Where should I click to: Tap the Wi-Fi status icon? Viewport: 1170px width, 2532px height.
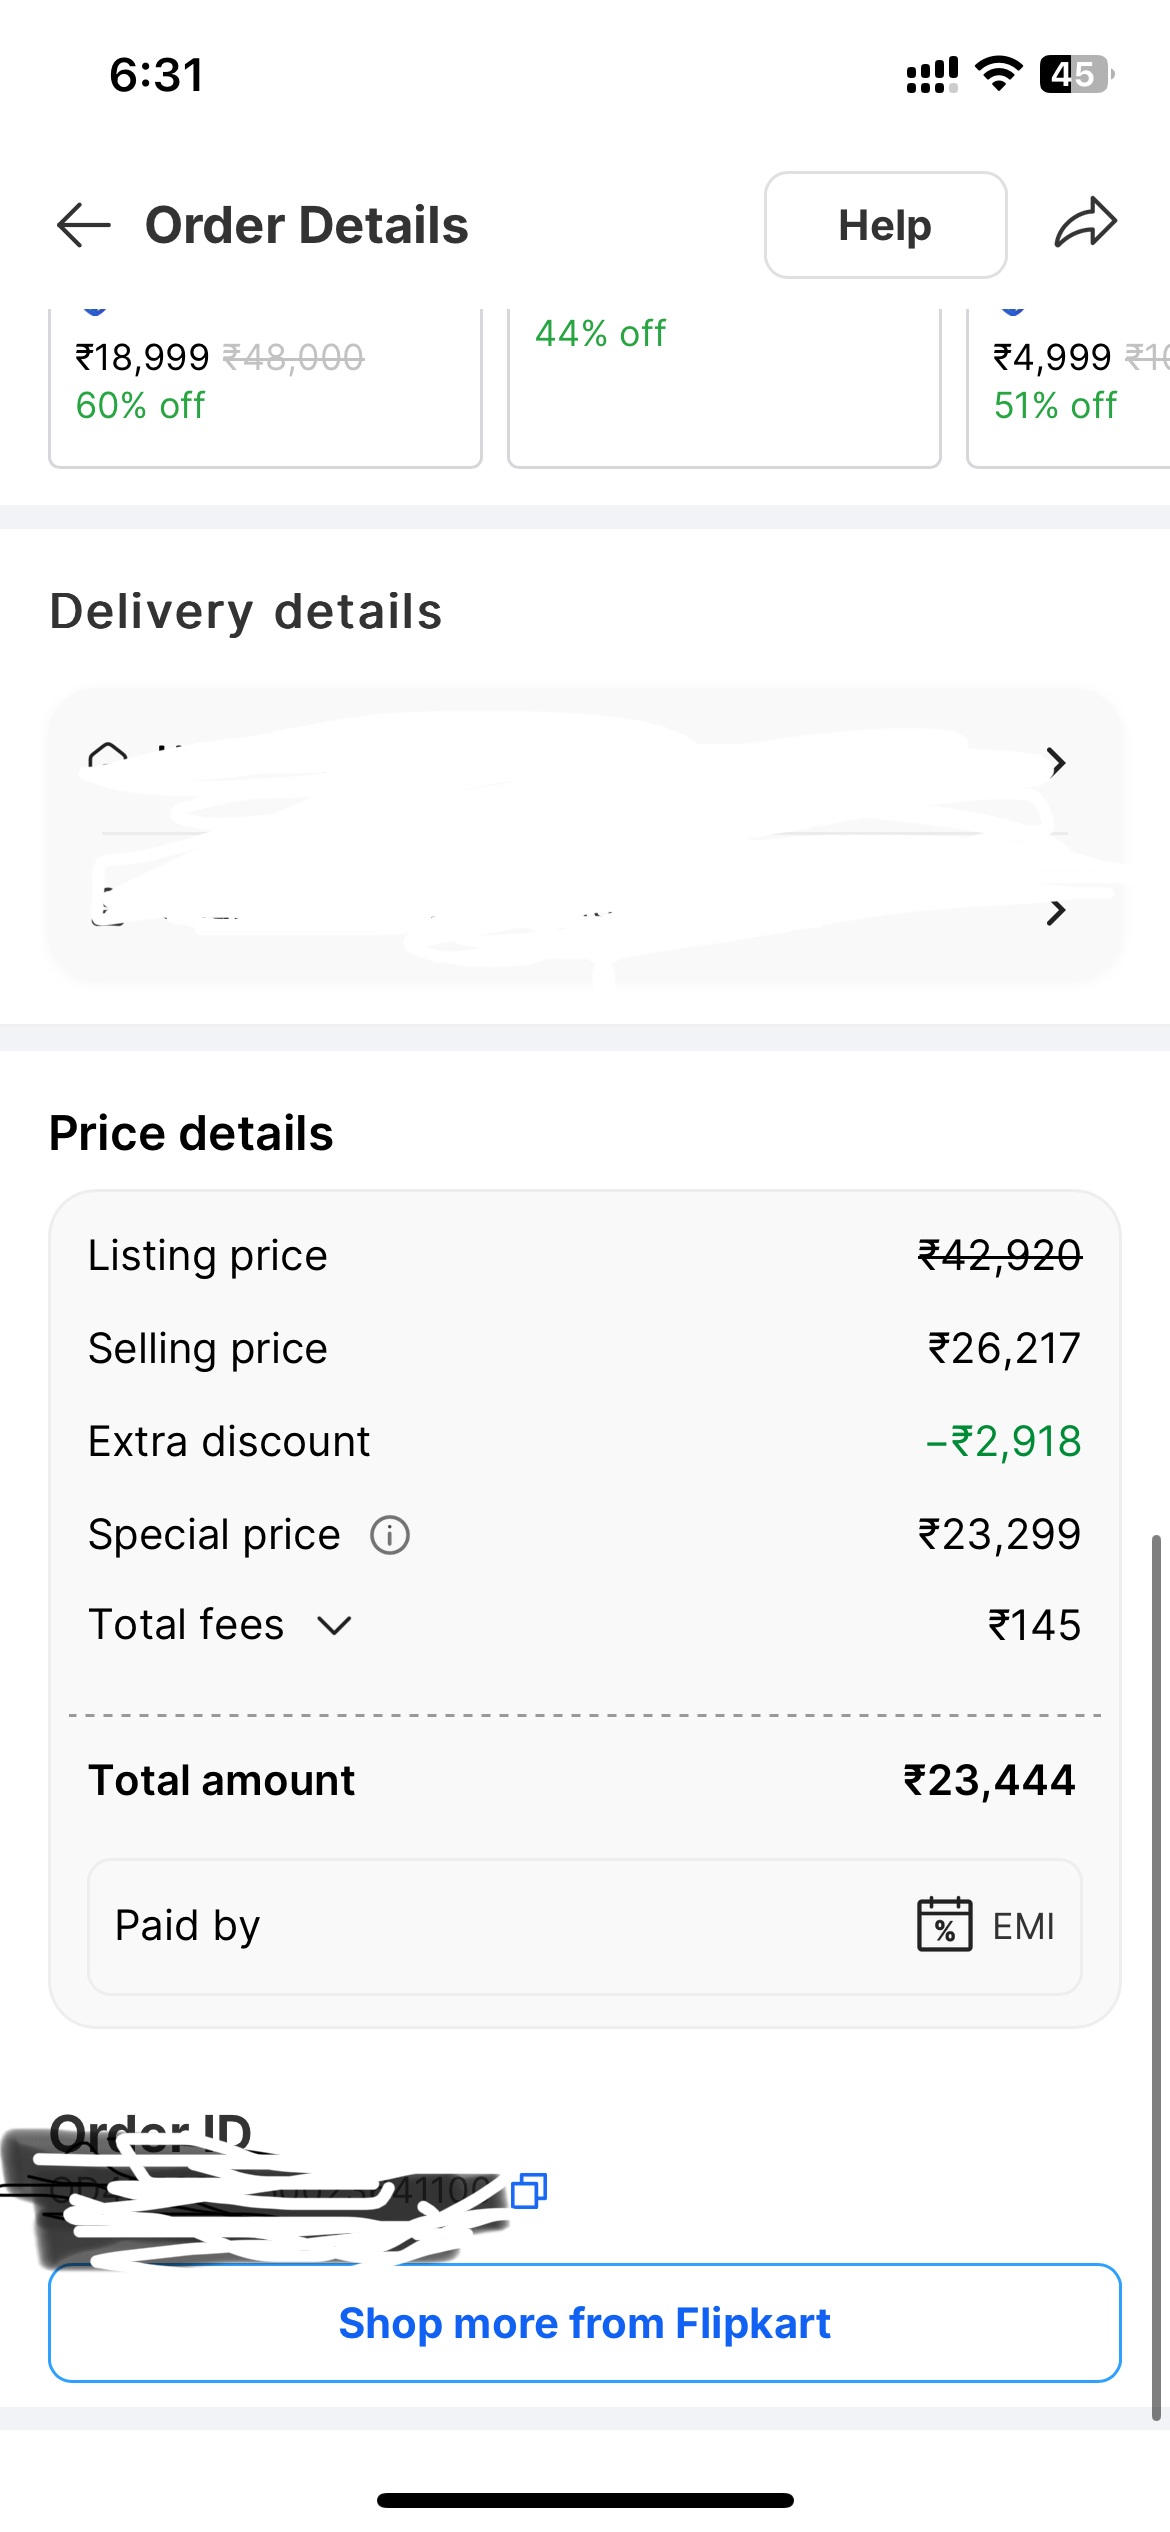click(x=998, y=75)
